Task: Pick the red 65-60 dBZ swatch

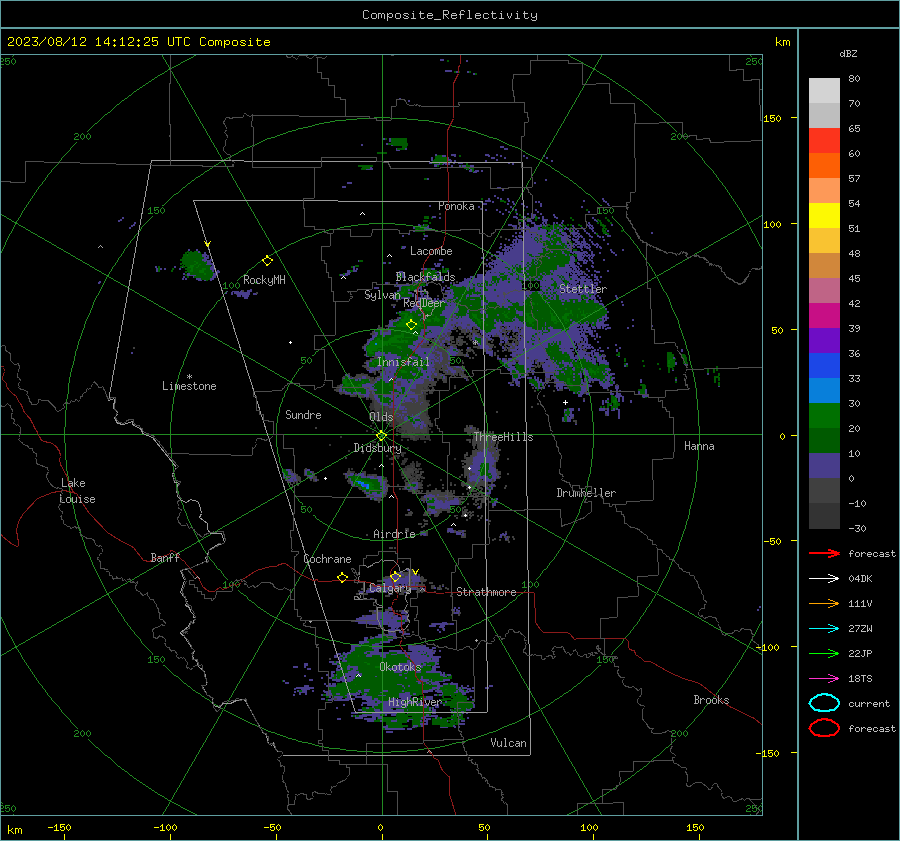Action: click(824, 141)
